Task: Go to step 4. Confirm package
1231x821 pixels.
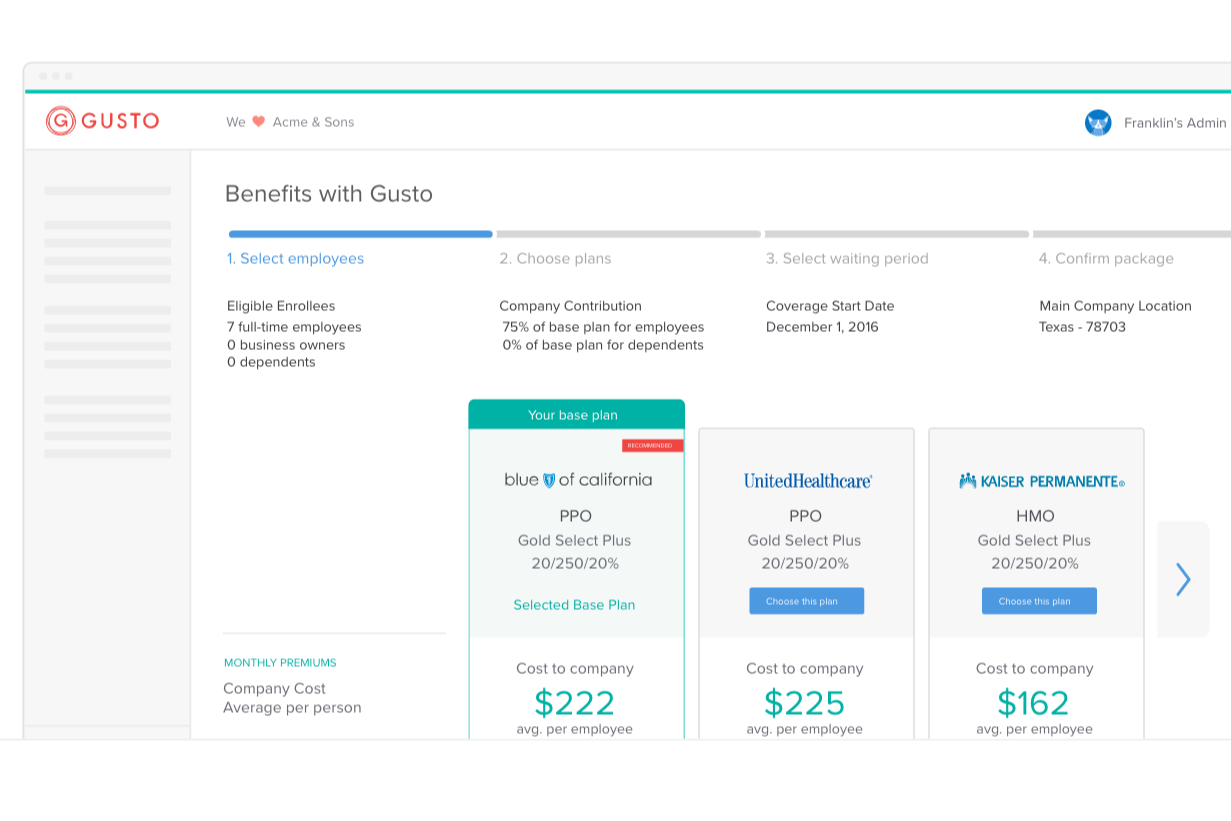Action: coord(1106,259)
